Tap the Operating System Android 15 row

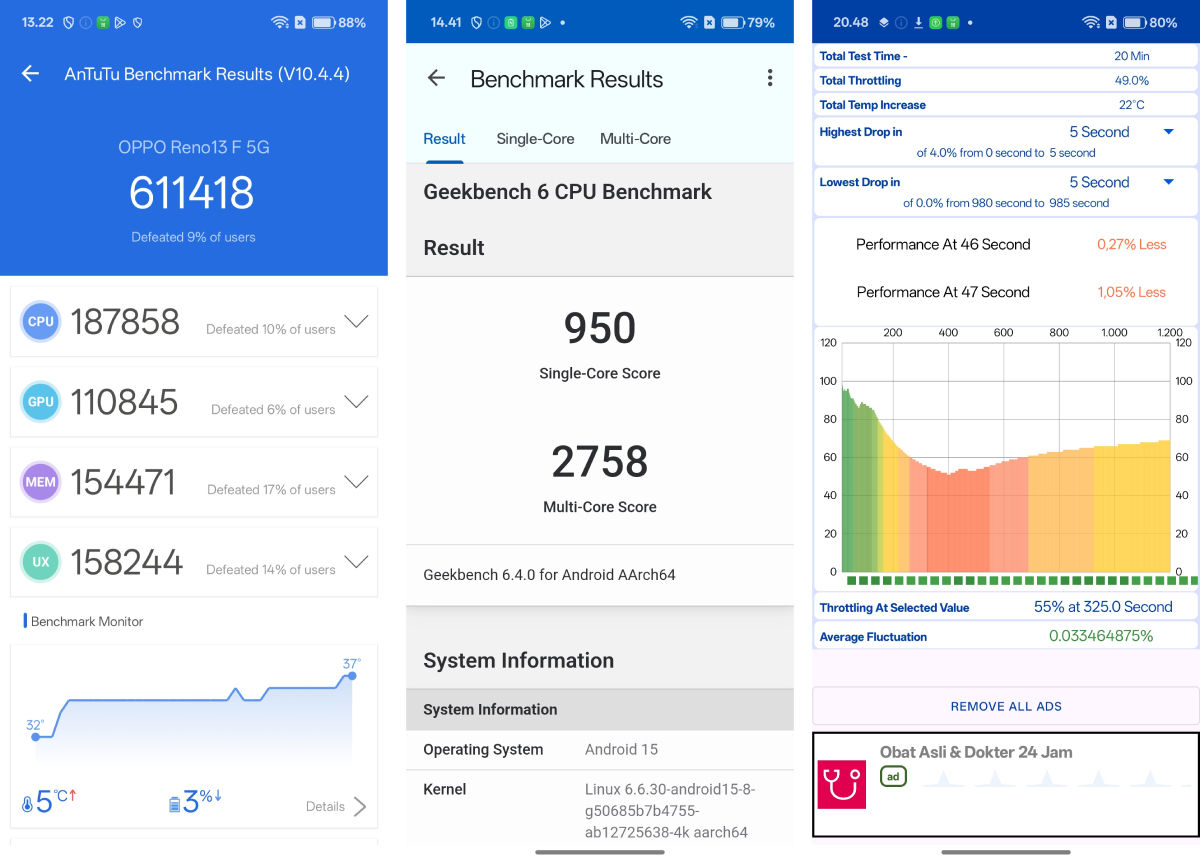tap(600, 749)
